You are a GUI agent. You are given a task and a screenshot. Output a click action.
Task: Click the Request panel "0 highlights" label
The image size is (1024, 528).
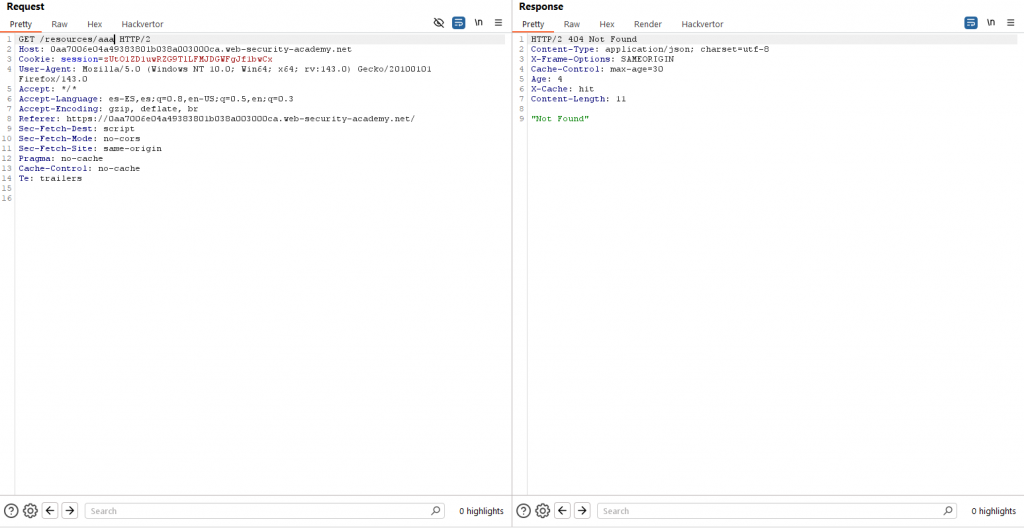click(x=481, y=511)
